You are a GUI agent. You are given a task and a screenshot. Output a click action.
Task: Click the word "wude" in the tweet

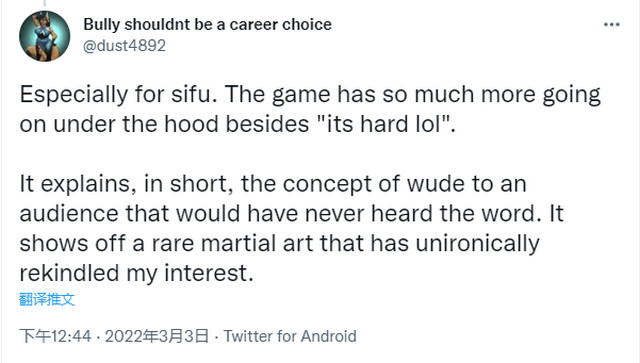click(x=436, y=184)
